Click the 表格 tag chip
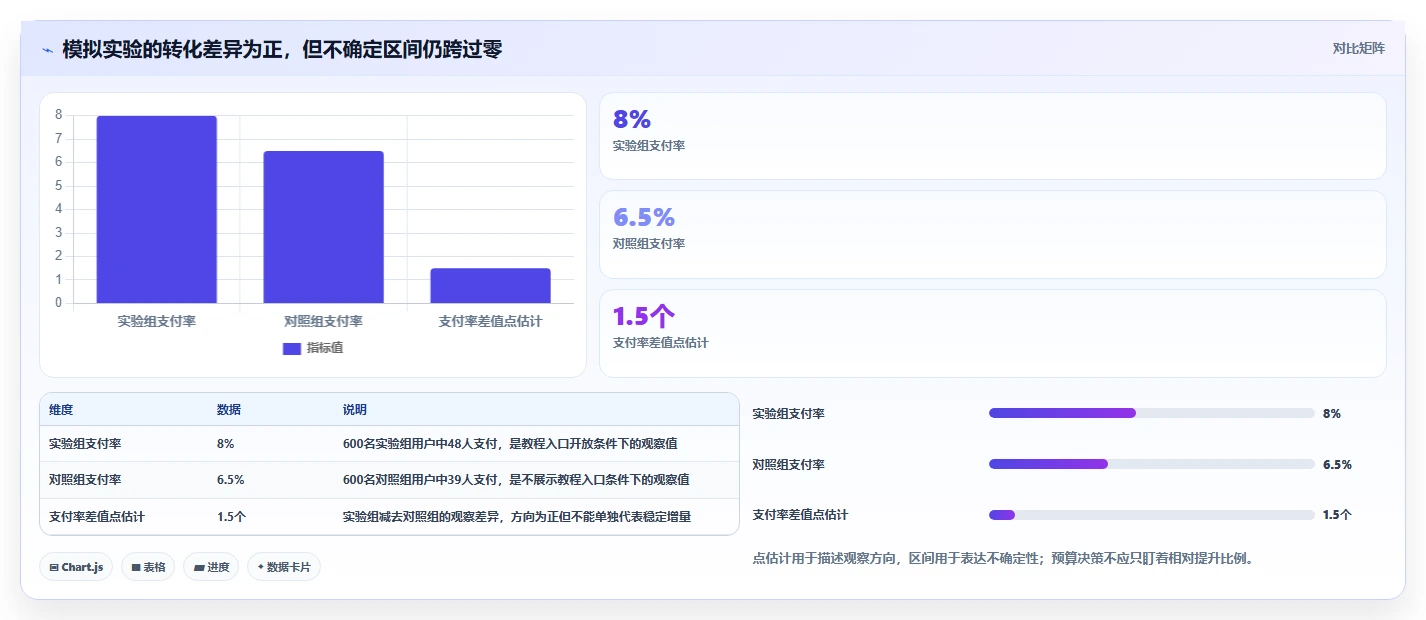 [x=148, y=567]
